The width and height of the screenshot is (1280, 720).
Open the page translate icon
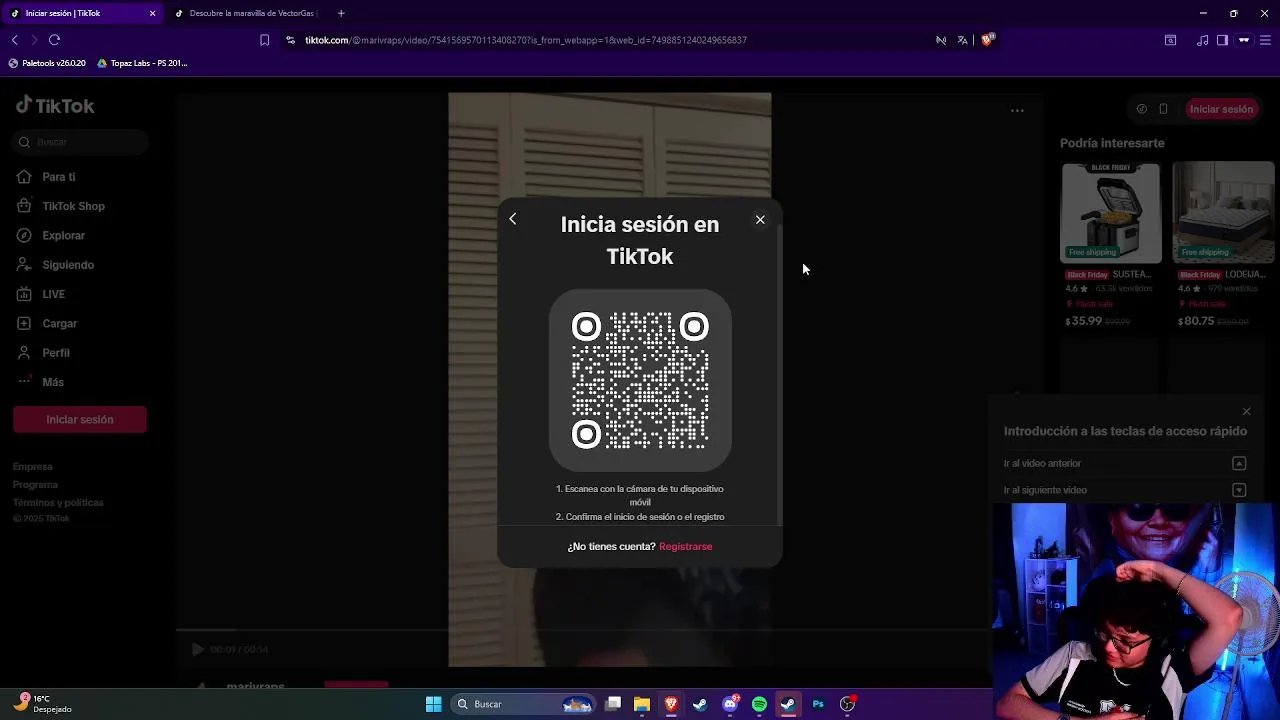coord(962,40)
